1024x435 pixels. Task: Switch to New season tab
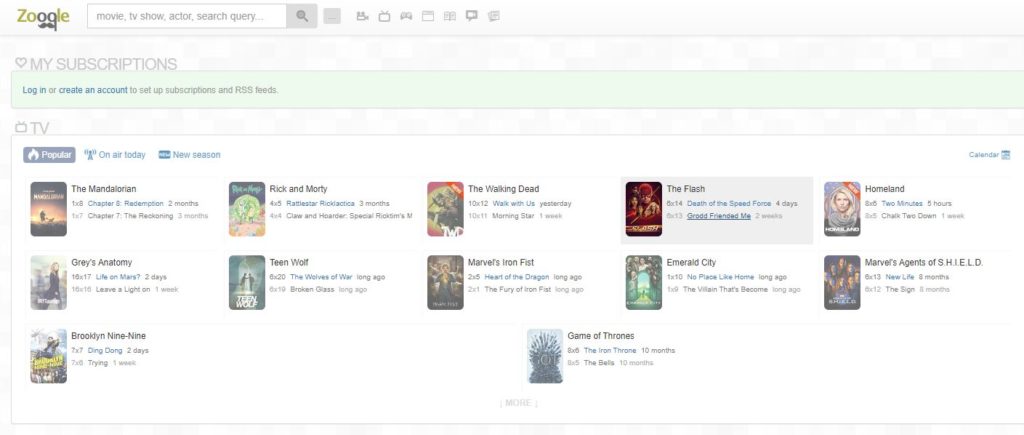click(189, 155)
